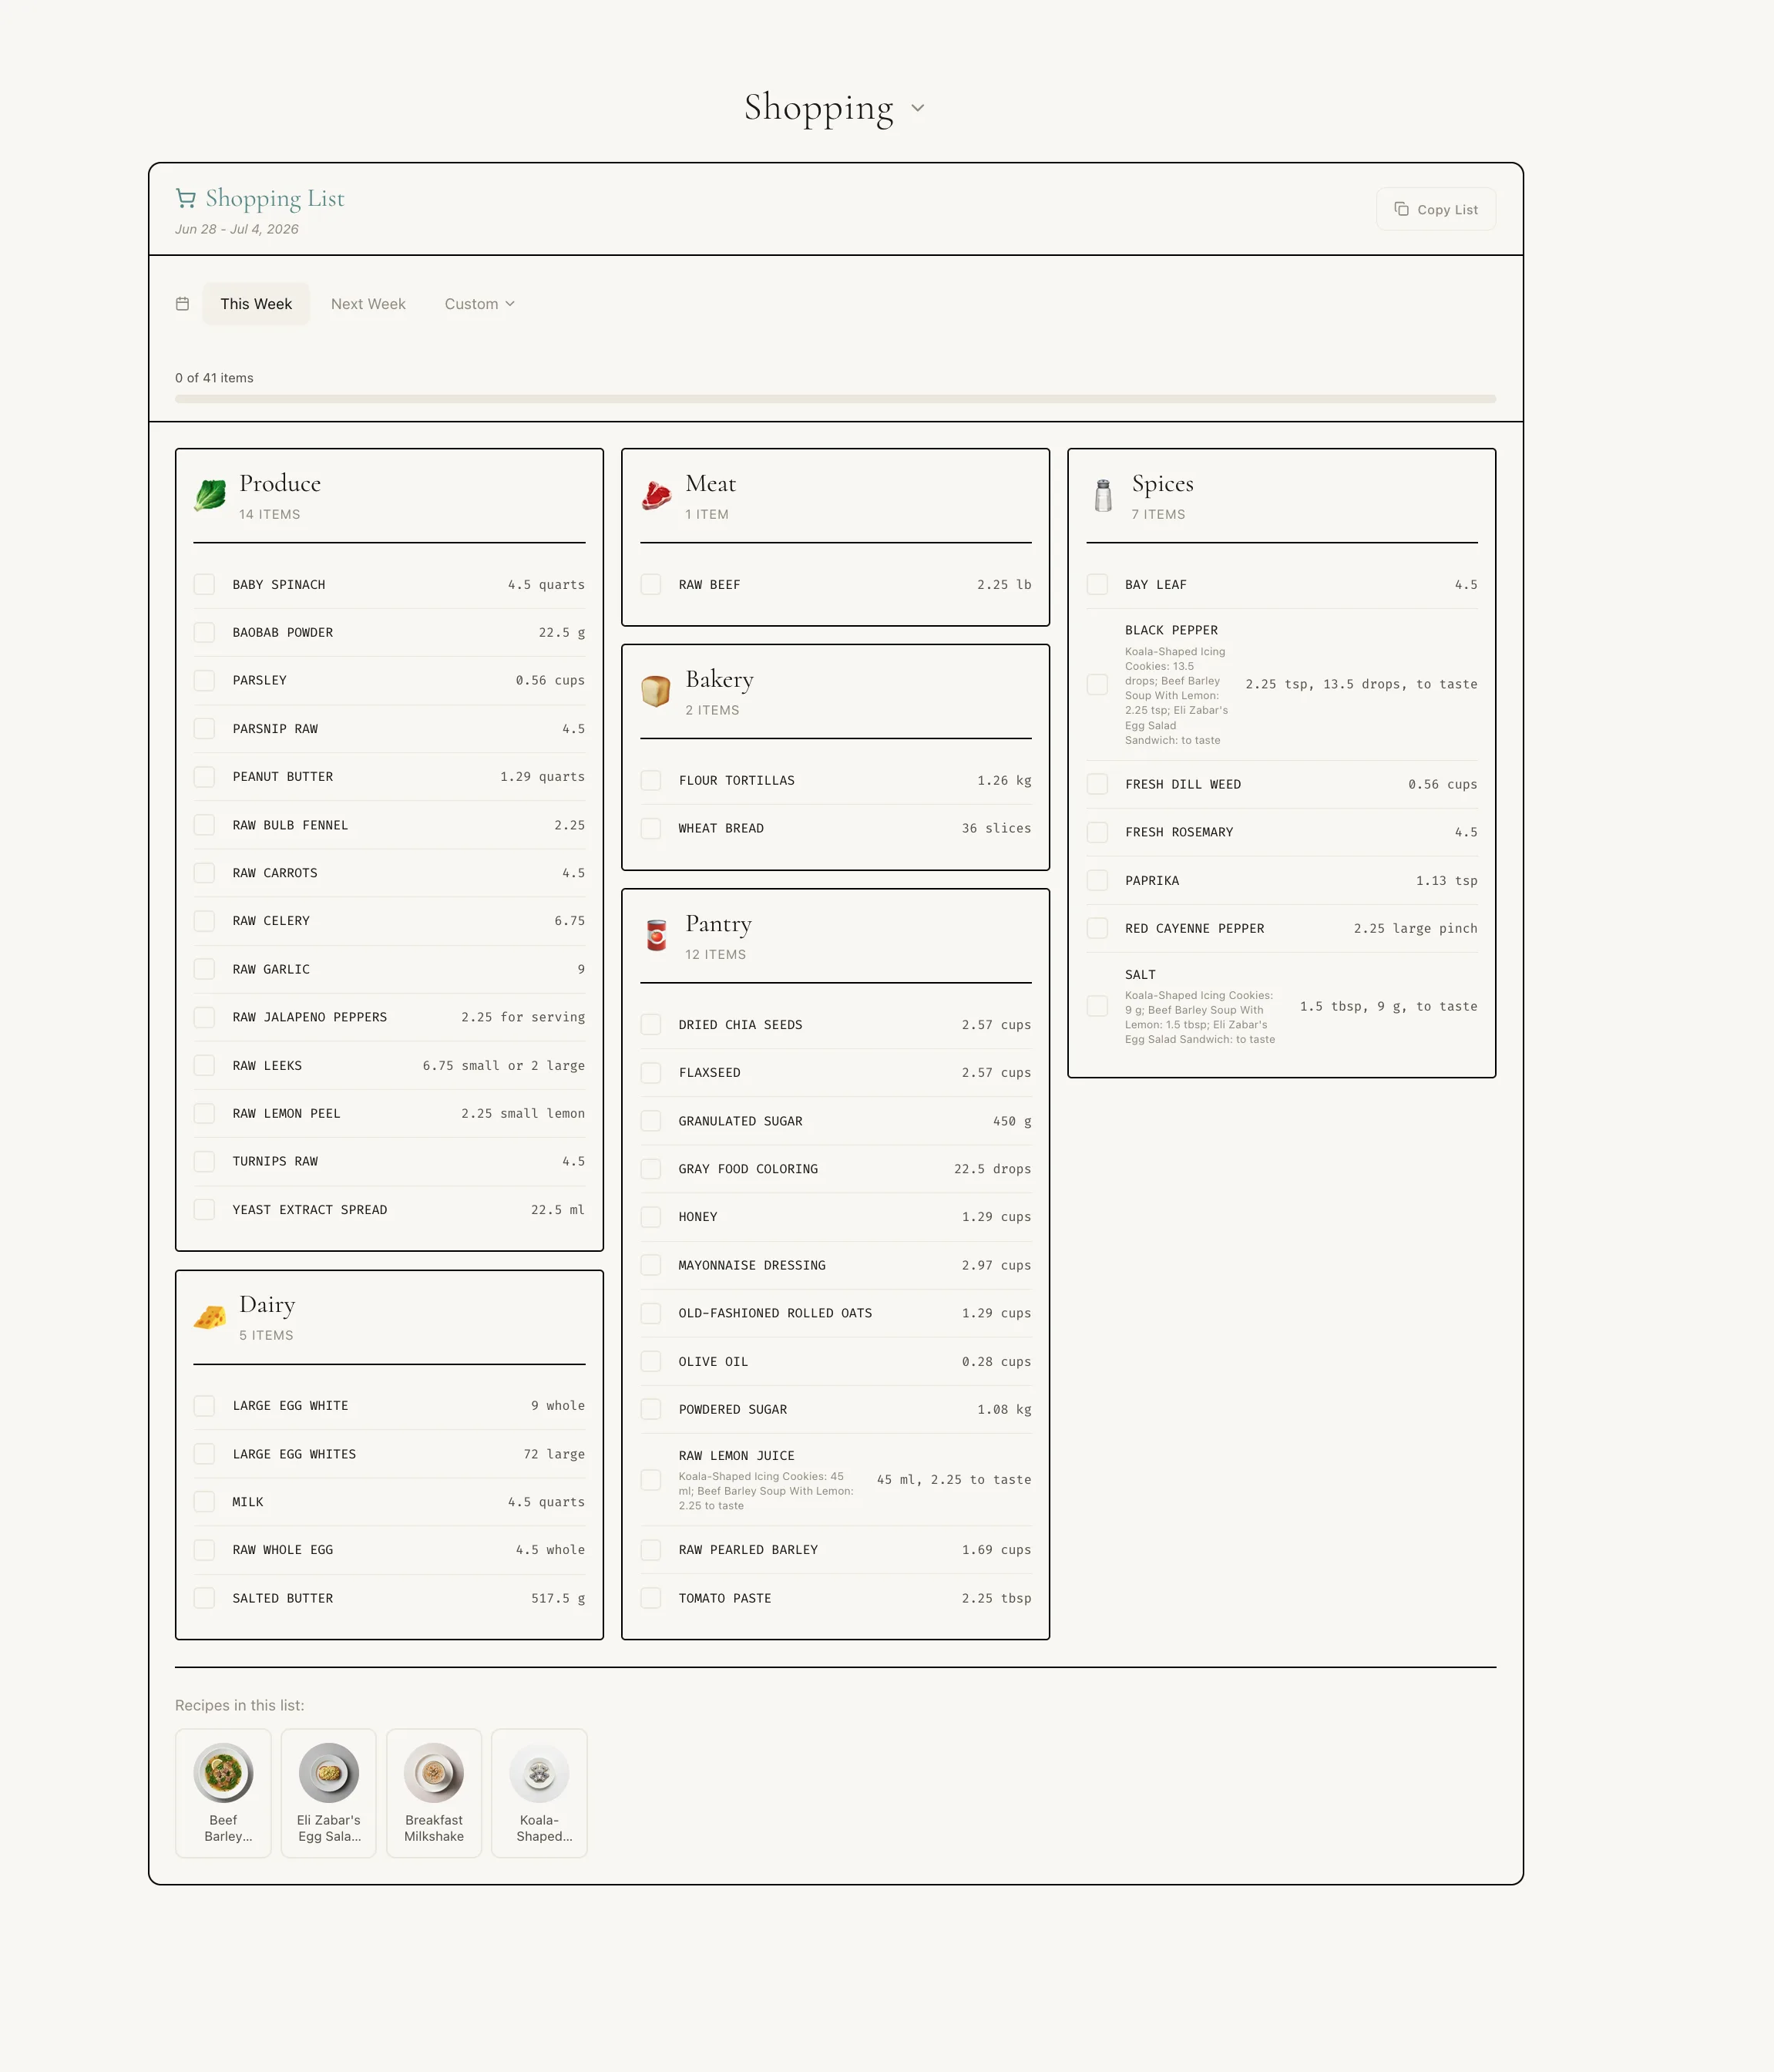The image size is (1774, 2072).
Task: Click the Pantry section heading
Action: tap(718, 924)
